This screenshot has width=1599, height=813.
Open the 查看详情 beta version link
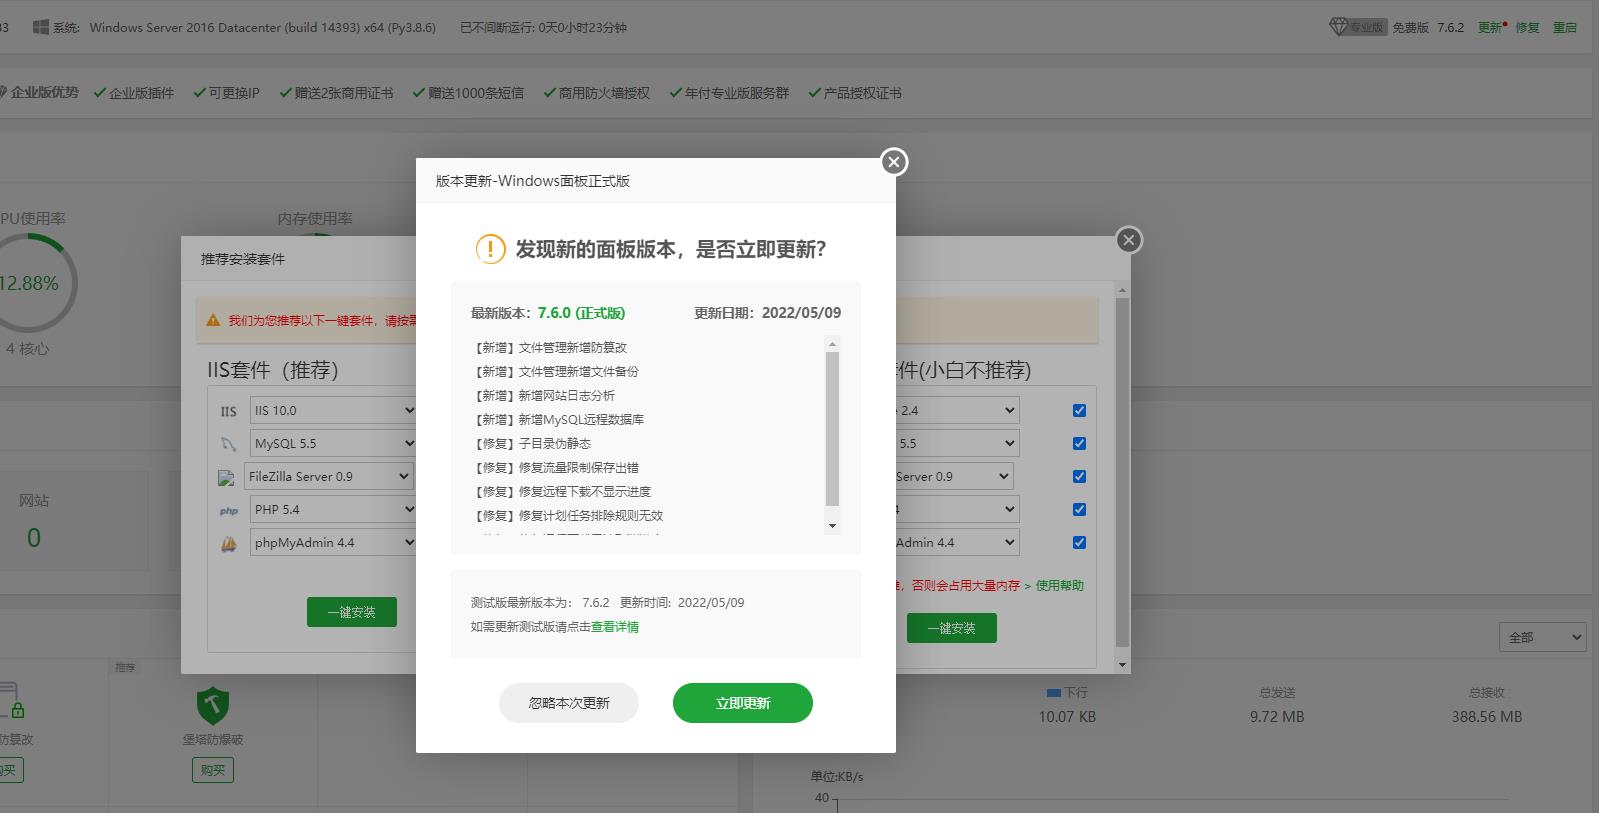pyautogui.click(x=615, y=627)
